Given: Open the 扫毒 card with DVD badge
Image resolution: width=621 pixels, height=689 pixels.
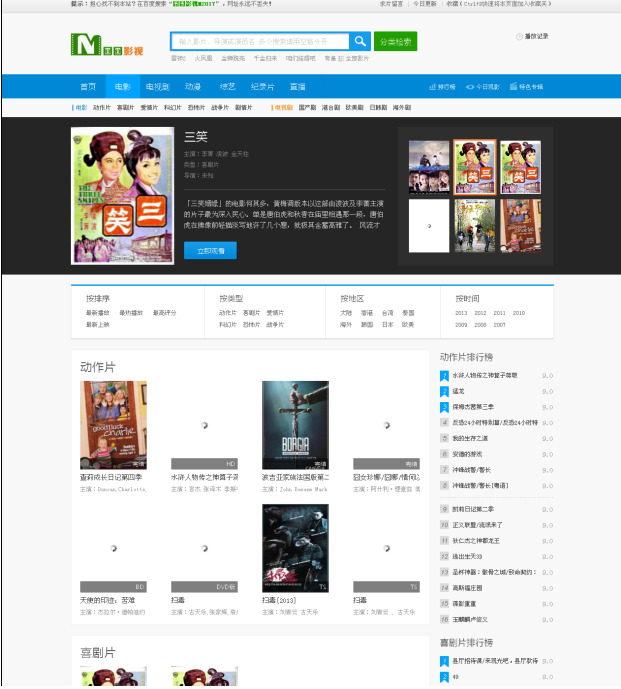Looking at the screenshot, I should pyautogui.click(x=204, y=548).
